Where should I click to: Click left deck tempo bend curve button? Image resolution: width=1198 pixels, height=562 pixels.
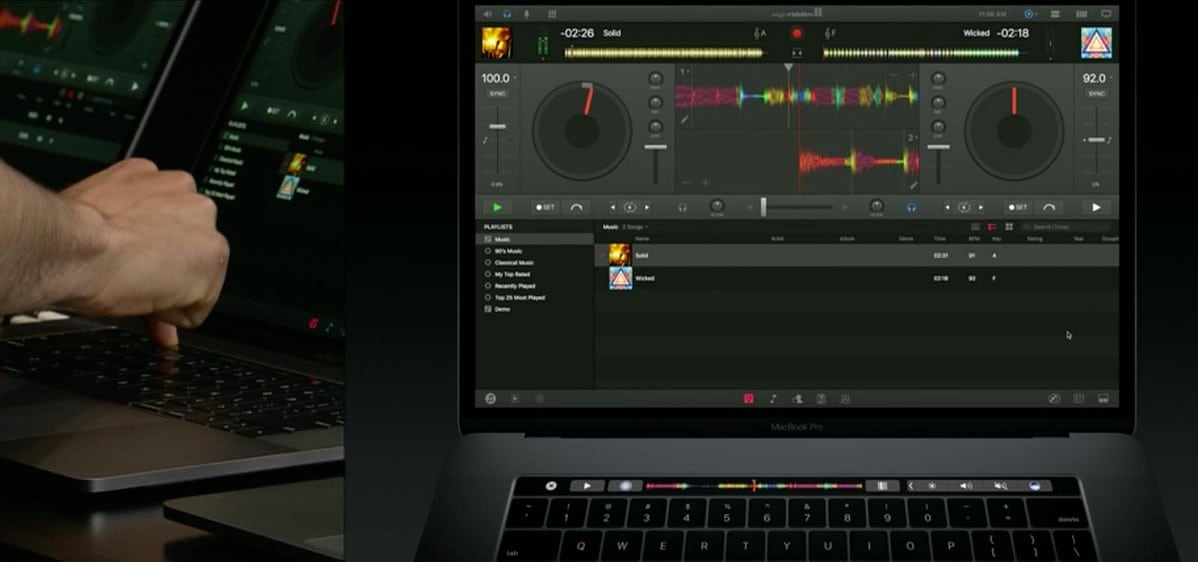576,207
